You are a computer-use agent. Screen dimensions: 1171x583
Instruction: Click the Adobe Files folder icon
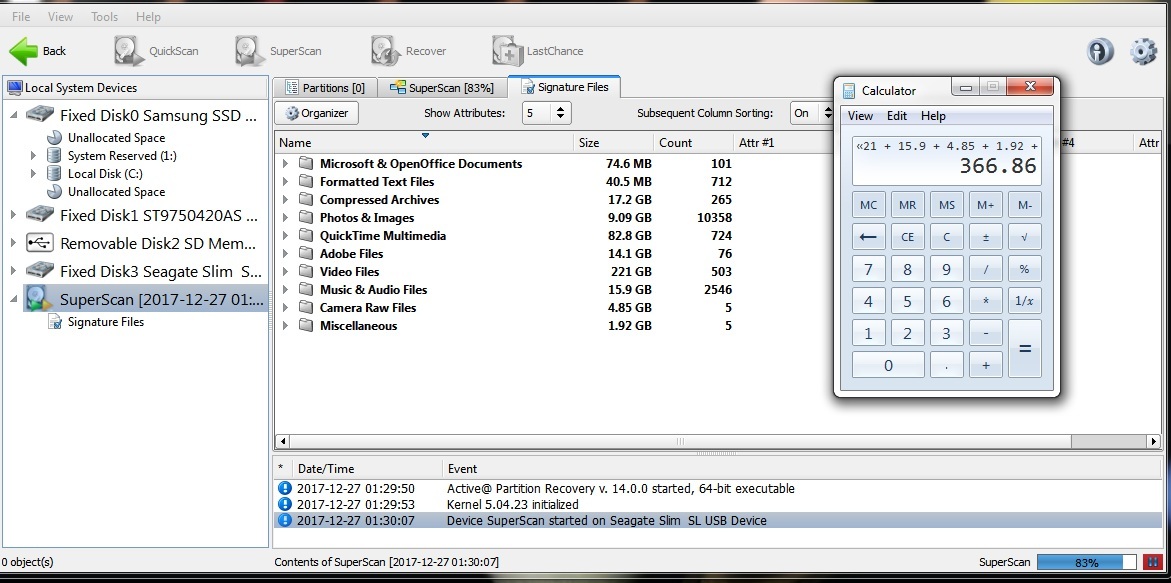[x=305, y=253]
